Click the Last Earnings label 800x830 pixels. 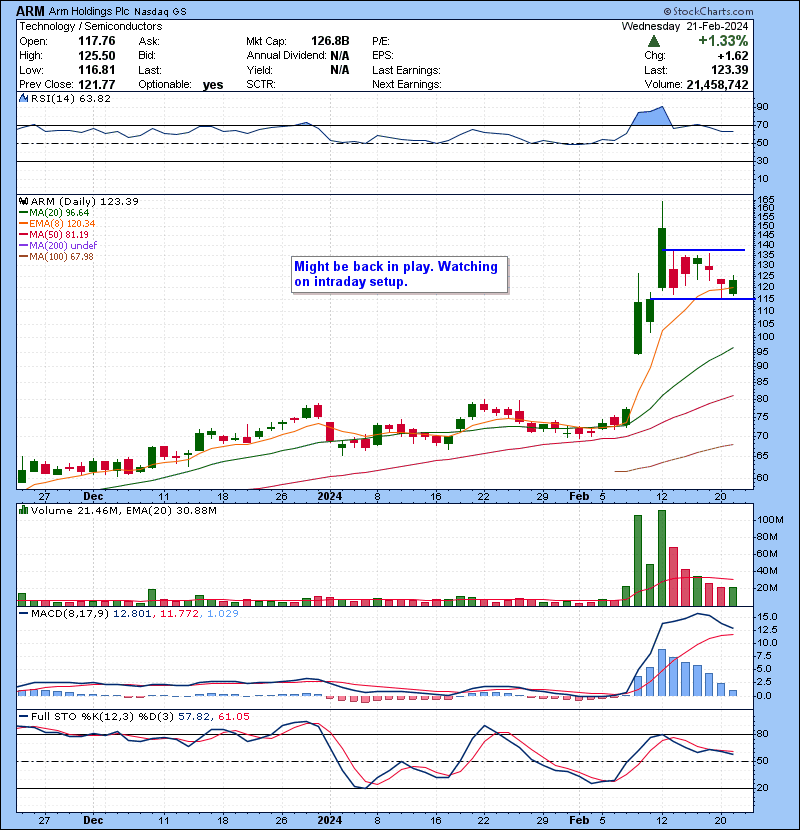click(406, 70)
